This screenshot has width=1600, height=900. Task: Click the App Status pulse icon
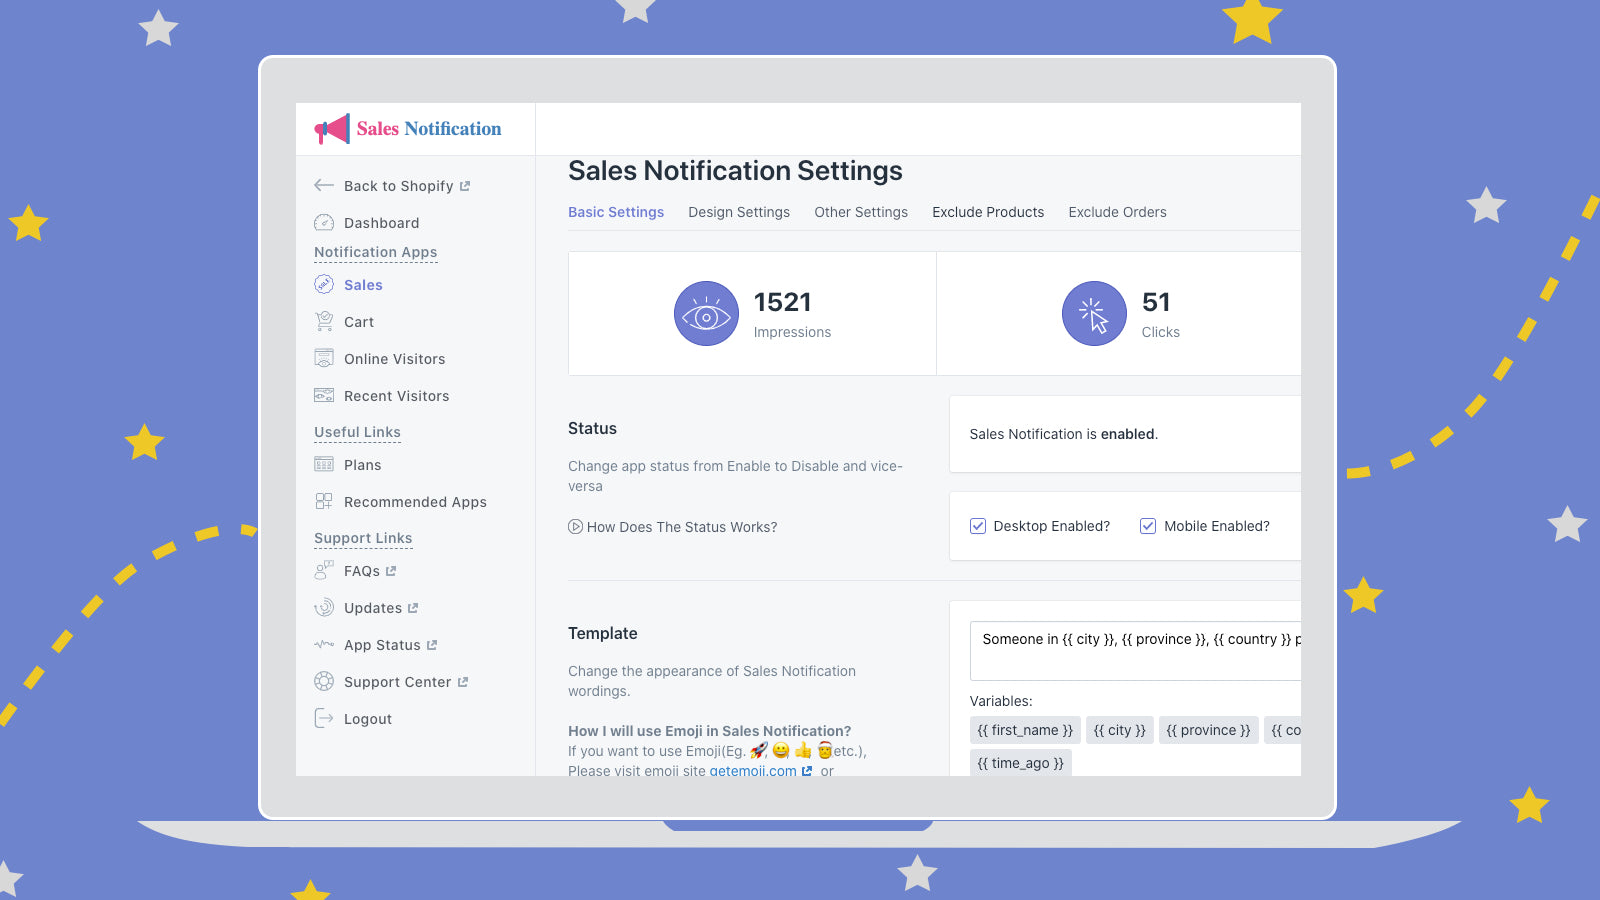pyautogui.click(x=324, y=645)
